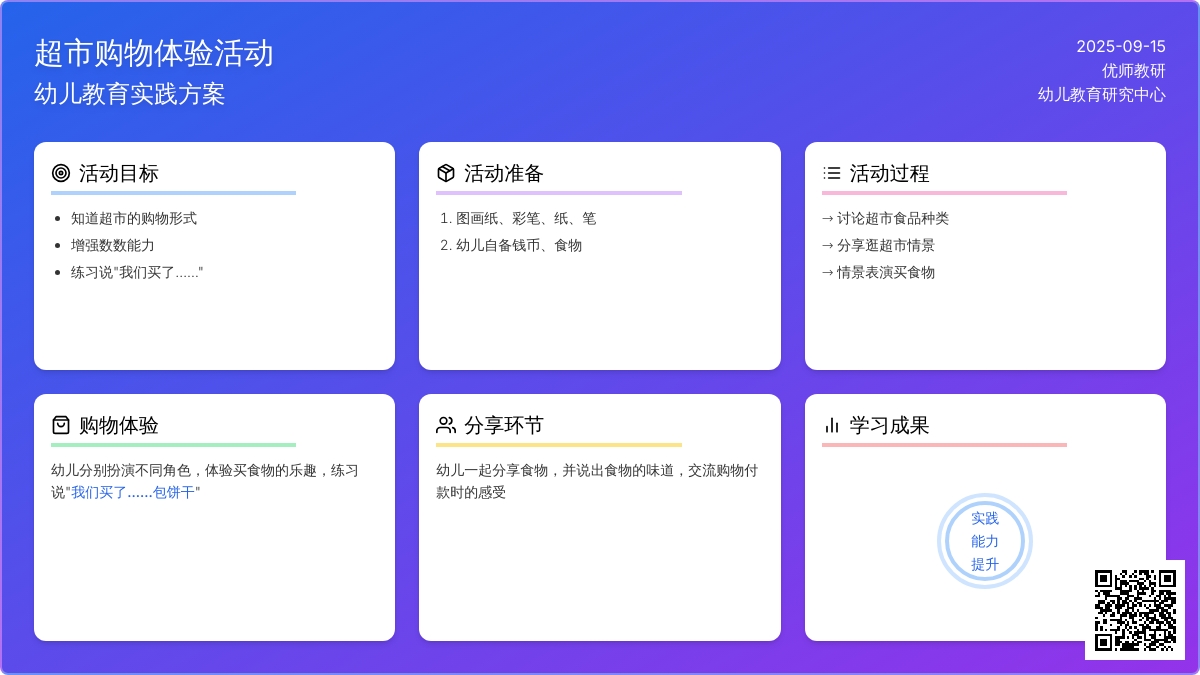
Task: Click the 幼儿教育研究中心 text
Action: tap(1102, 95)
